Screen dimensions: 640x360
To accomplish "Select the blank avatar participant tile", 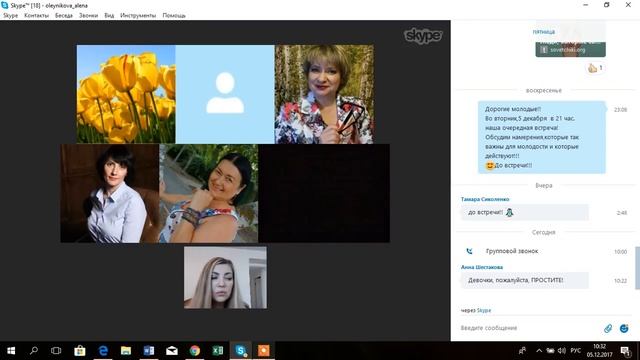I will (225, 94).
